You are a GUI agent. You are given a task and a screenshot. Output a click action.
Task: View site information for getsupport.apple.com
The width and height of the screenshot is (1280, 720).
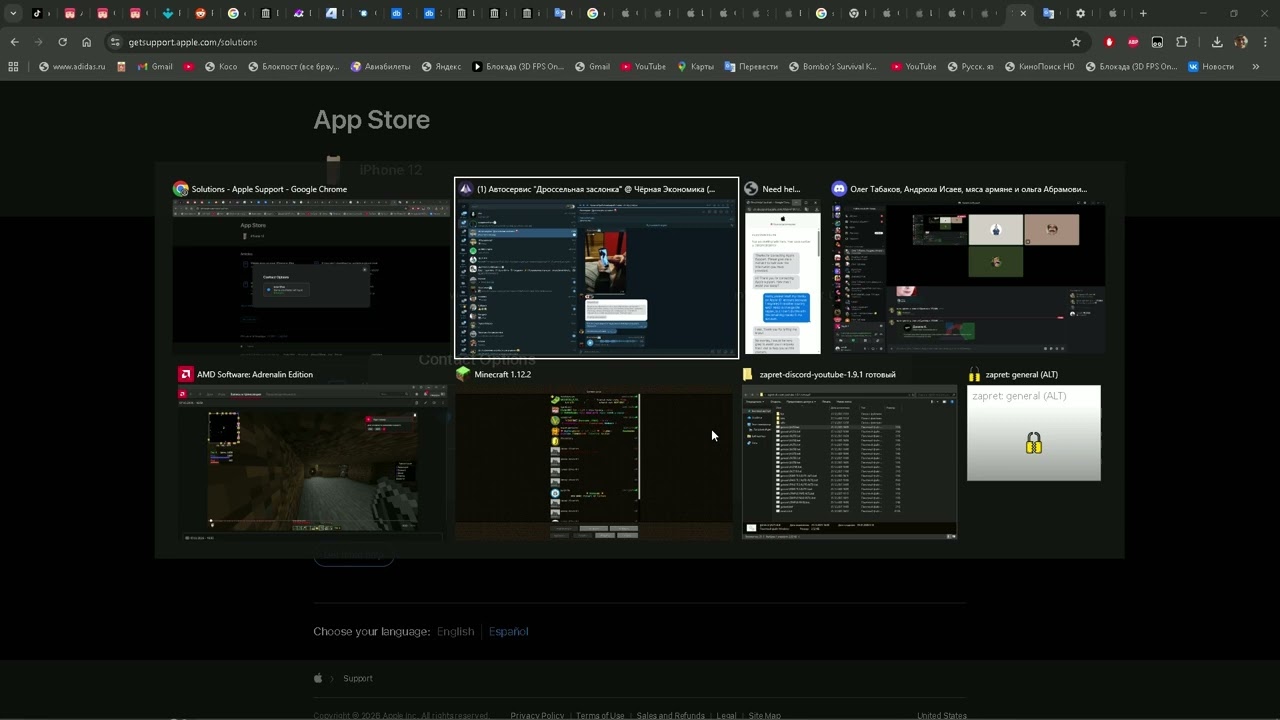115,42
